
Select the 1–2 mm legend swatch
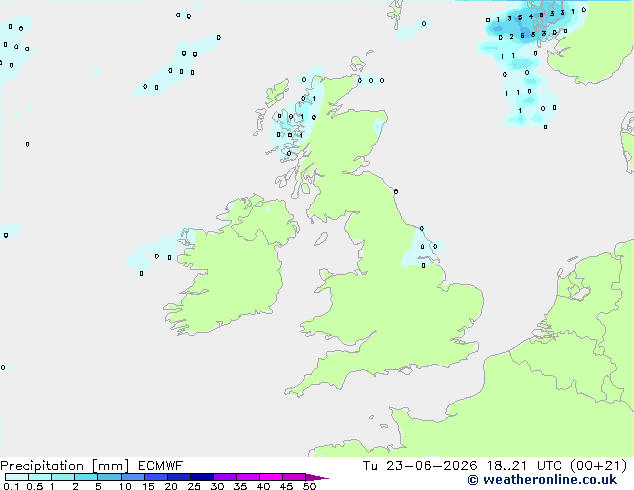[63, 477]
